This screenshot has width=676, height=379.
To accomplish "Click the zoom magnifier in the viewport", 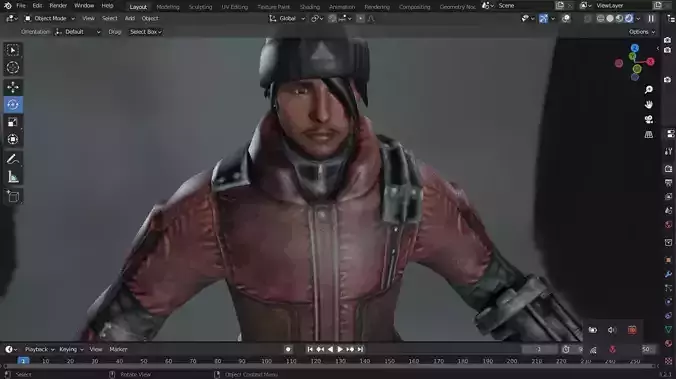I will (x=648, y=89).
